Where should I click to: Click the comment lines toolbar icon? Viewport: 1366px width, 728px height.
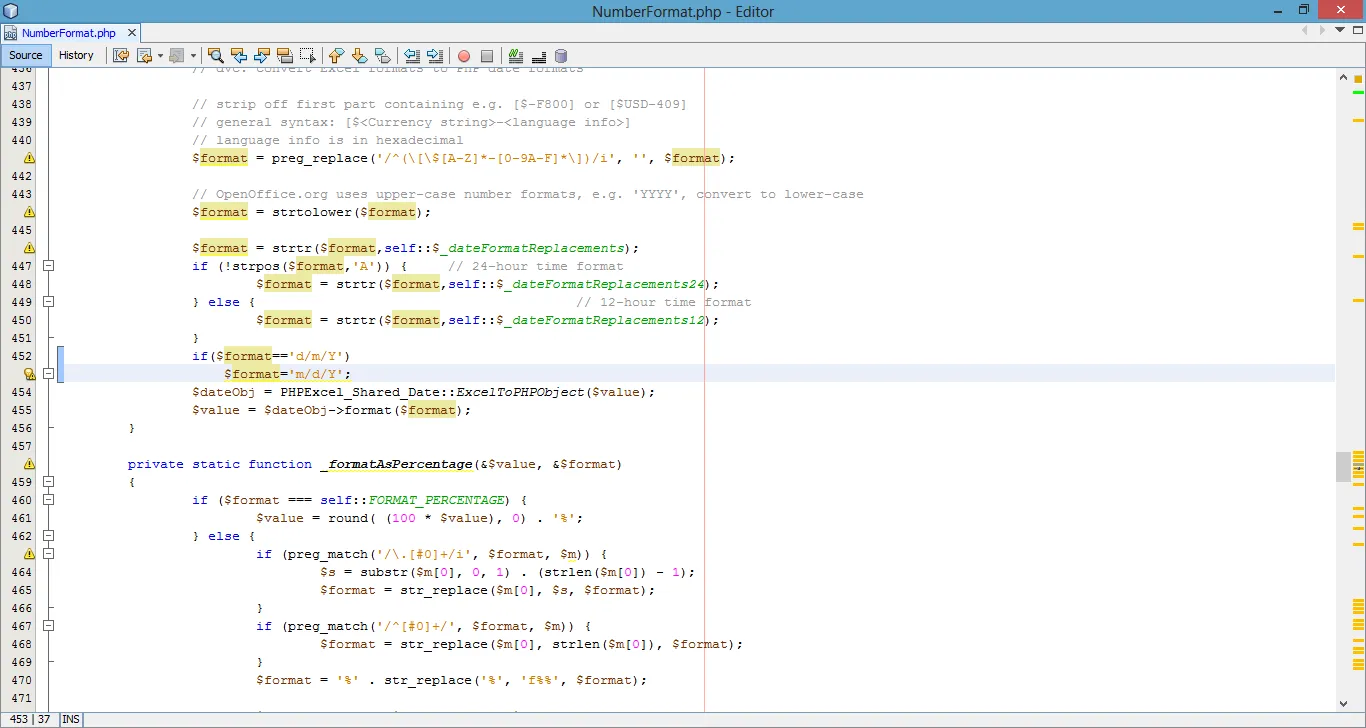click(538, 56)
